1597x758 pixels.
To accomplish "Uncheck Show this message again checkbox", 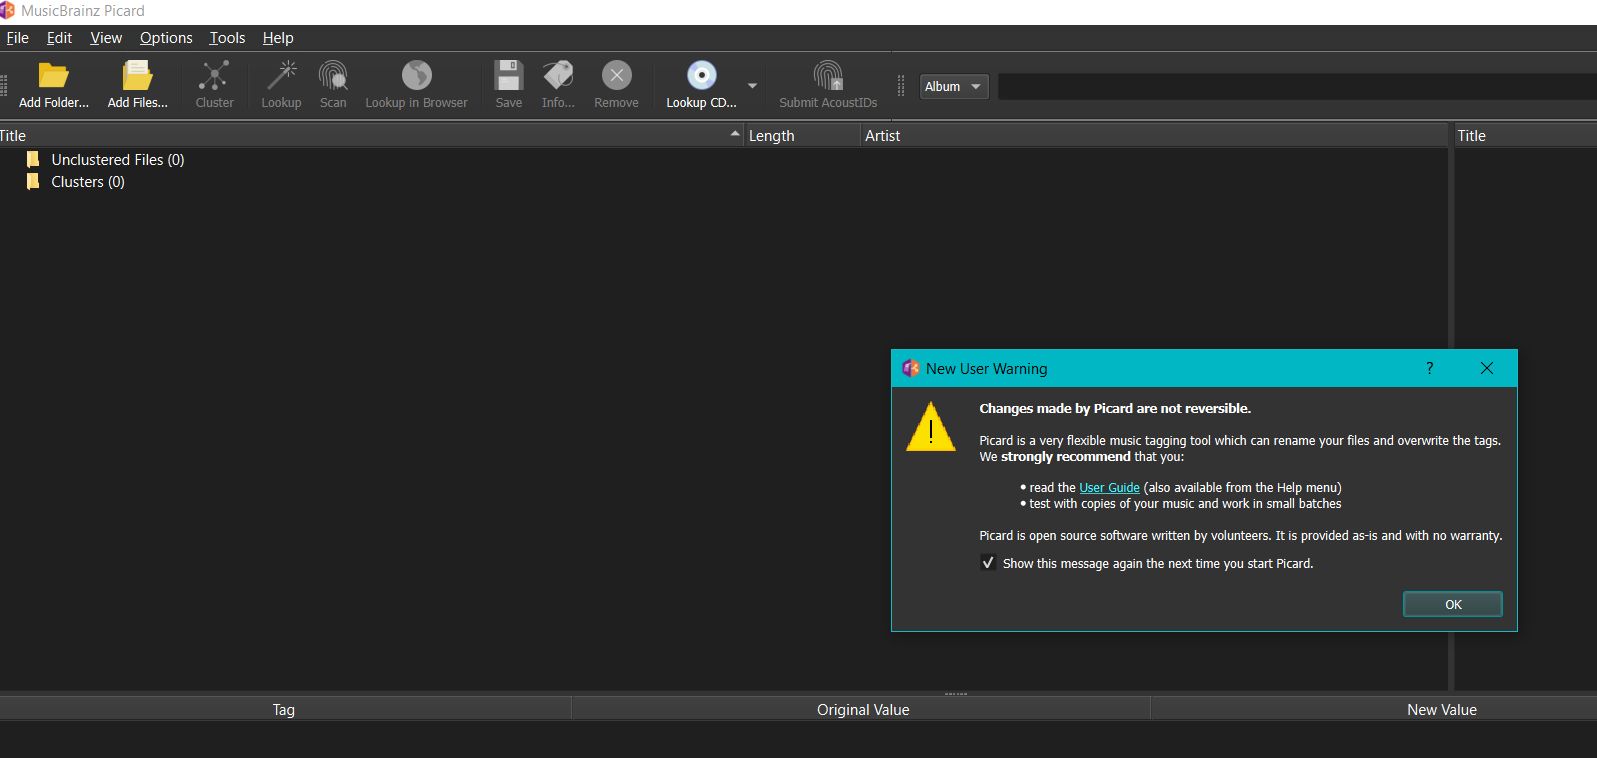I will point(988,563).
